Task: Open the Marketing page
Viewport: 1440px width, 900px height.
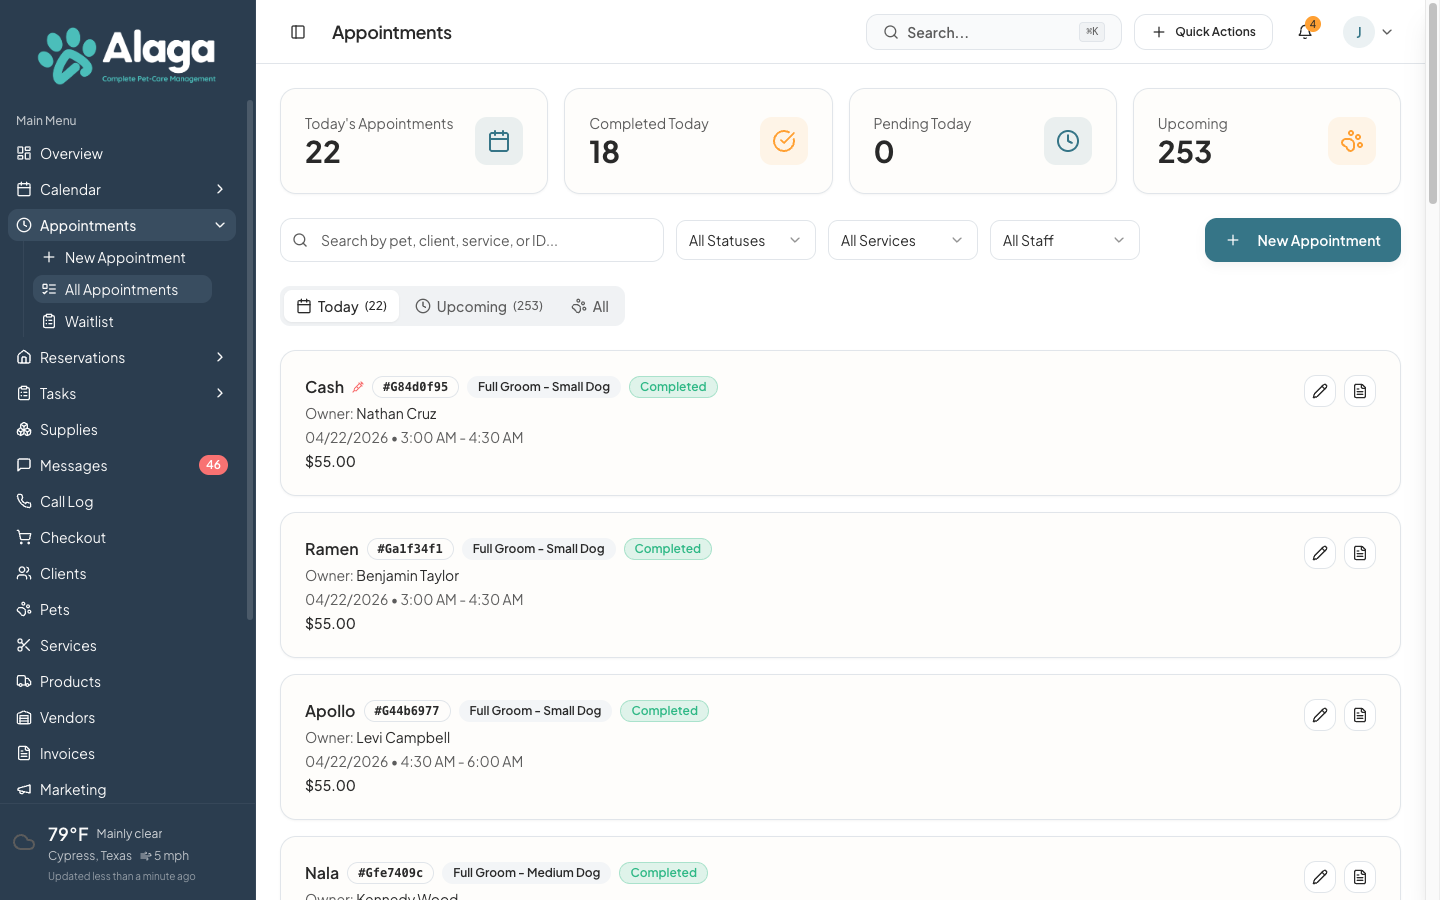Action: click(x=122, y=789)
